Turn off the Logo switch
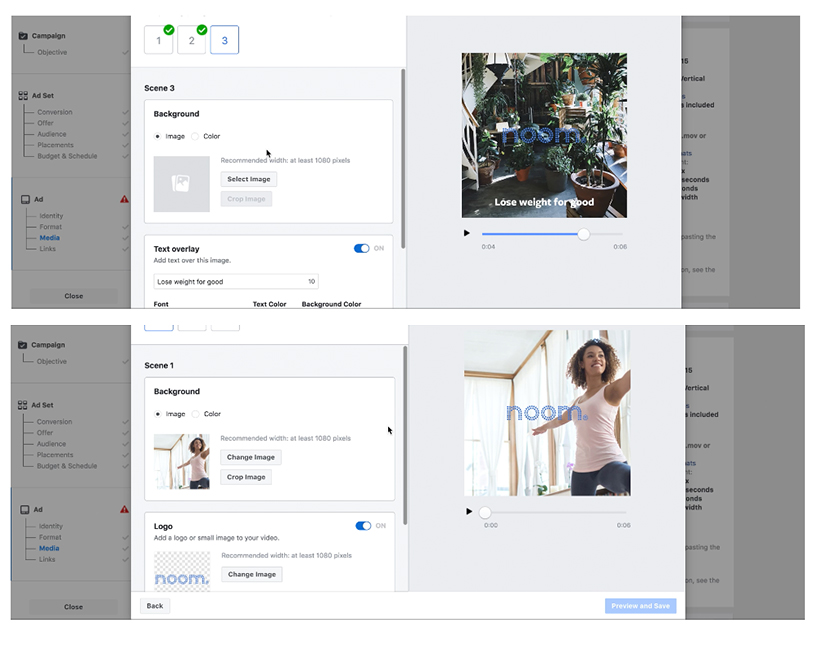The width and height of the screenshot is (818, 650). pyautogui.click(x=364, y=525)
